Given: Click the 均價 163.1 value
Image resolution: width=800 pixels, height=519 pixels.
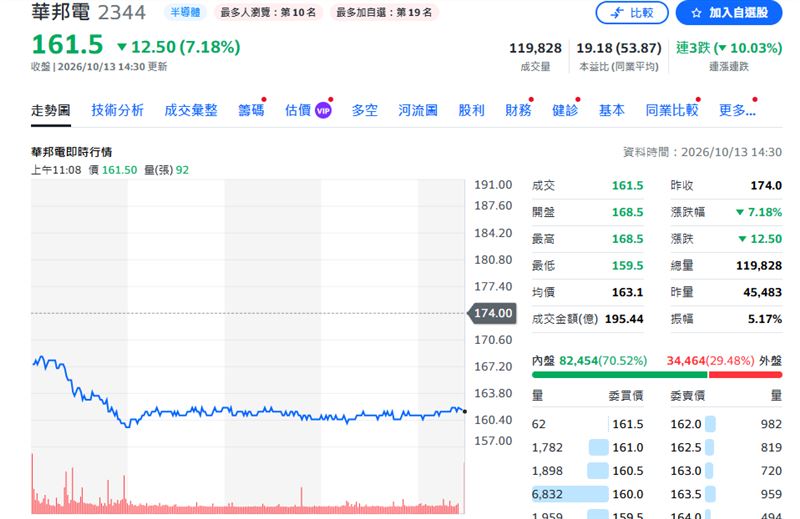Looking at the screenshot, I should (628, 292).
